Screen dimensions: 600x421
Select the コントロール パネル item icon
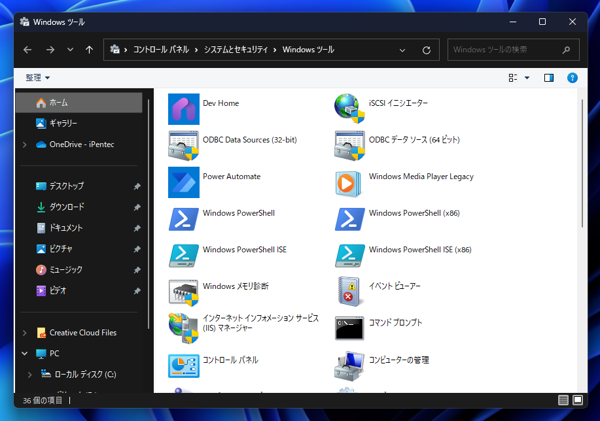pos(184,366)
